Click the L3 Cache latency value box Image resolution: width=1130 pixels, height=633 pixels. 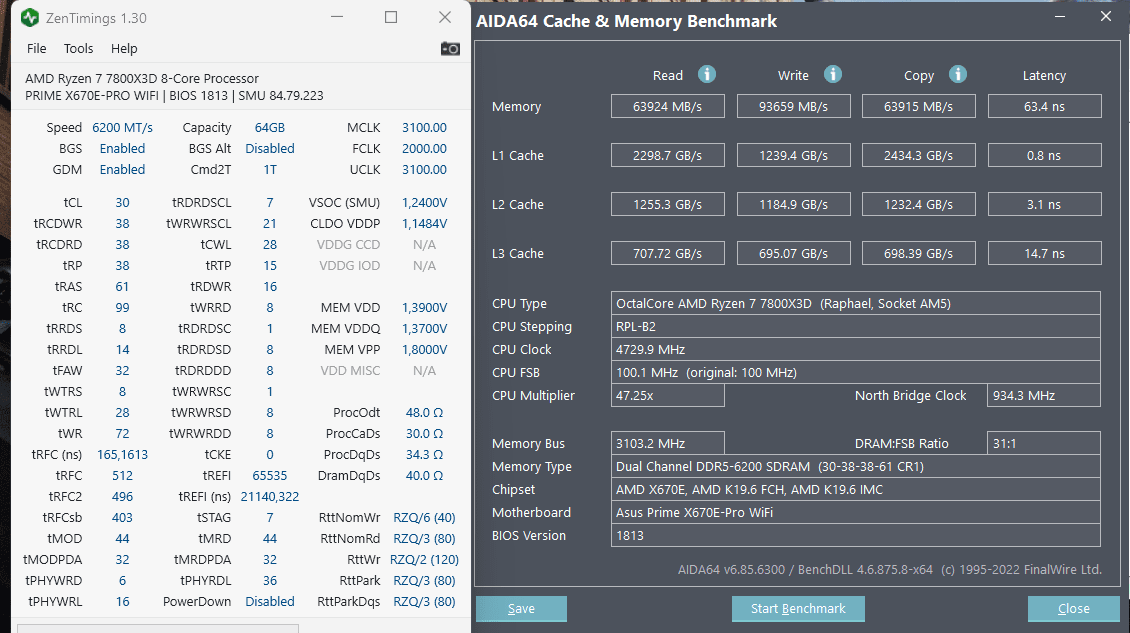click(x=1044, y=253)
